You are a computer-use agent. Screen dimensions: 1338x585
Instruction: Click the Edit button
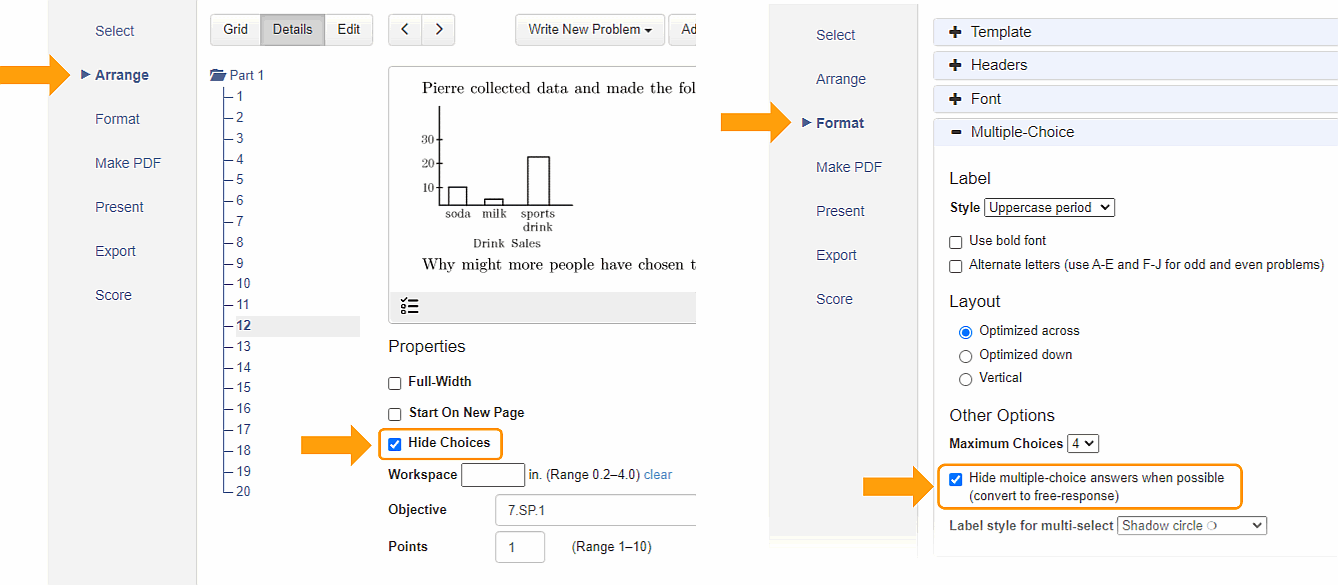pos(348,29)
